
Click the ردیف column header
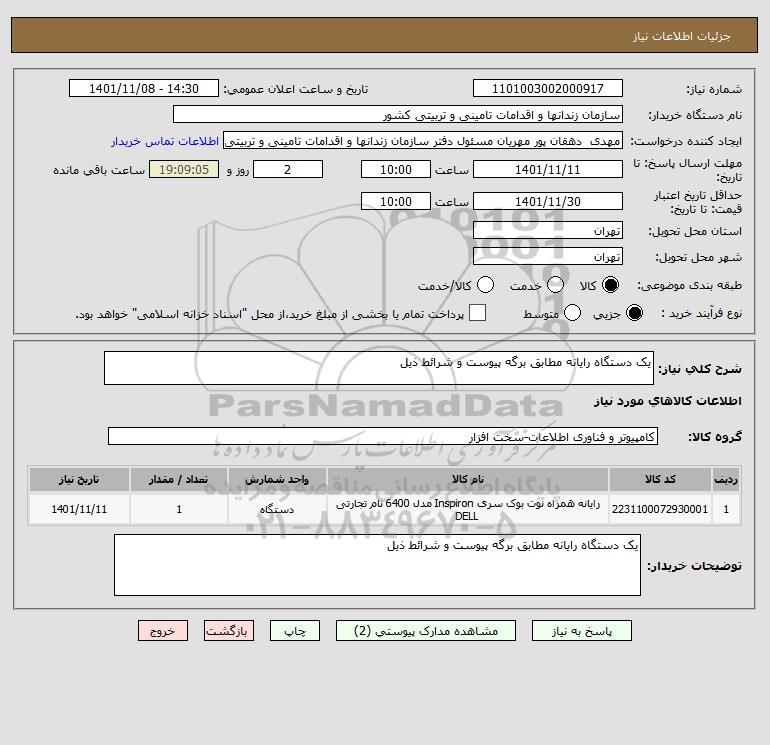tap(726, 479)
